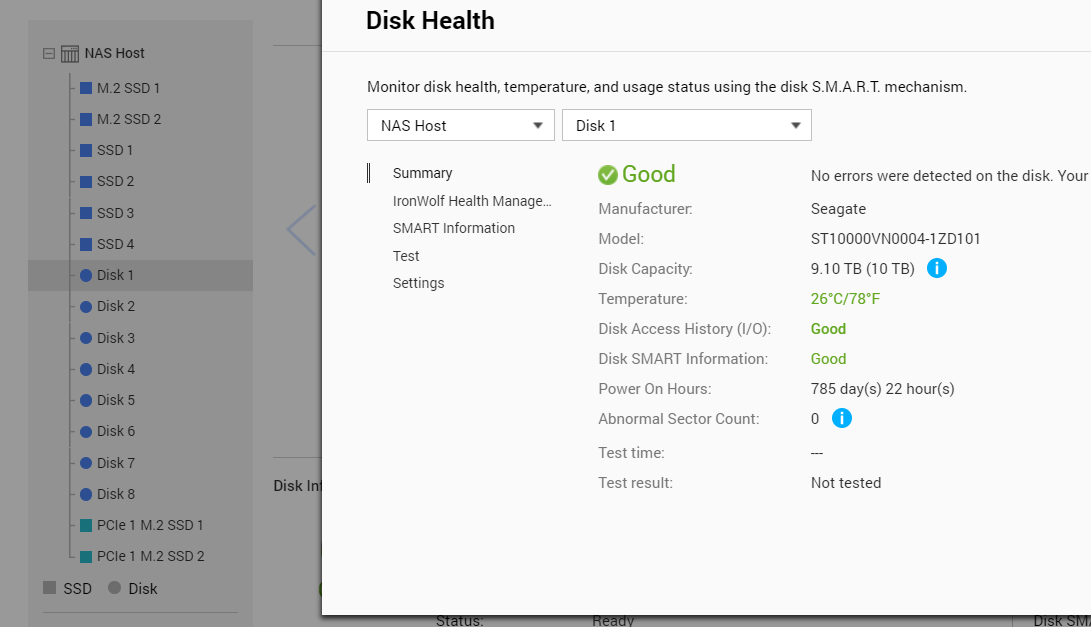Image resolution: width=1091 pixels, height=627 pixels.
Task: Click the green Good status checkmark icon
Action: tap(607, 175)
